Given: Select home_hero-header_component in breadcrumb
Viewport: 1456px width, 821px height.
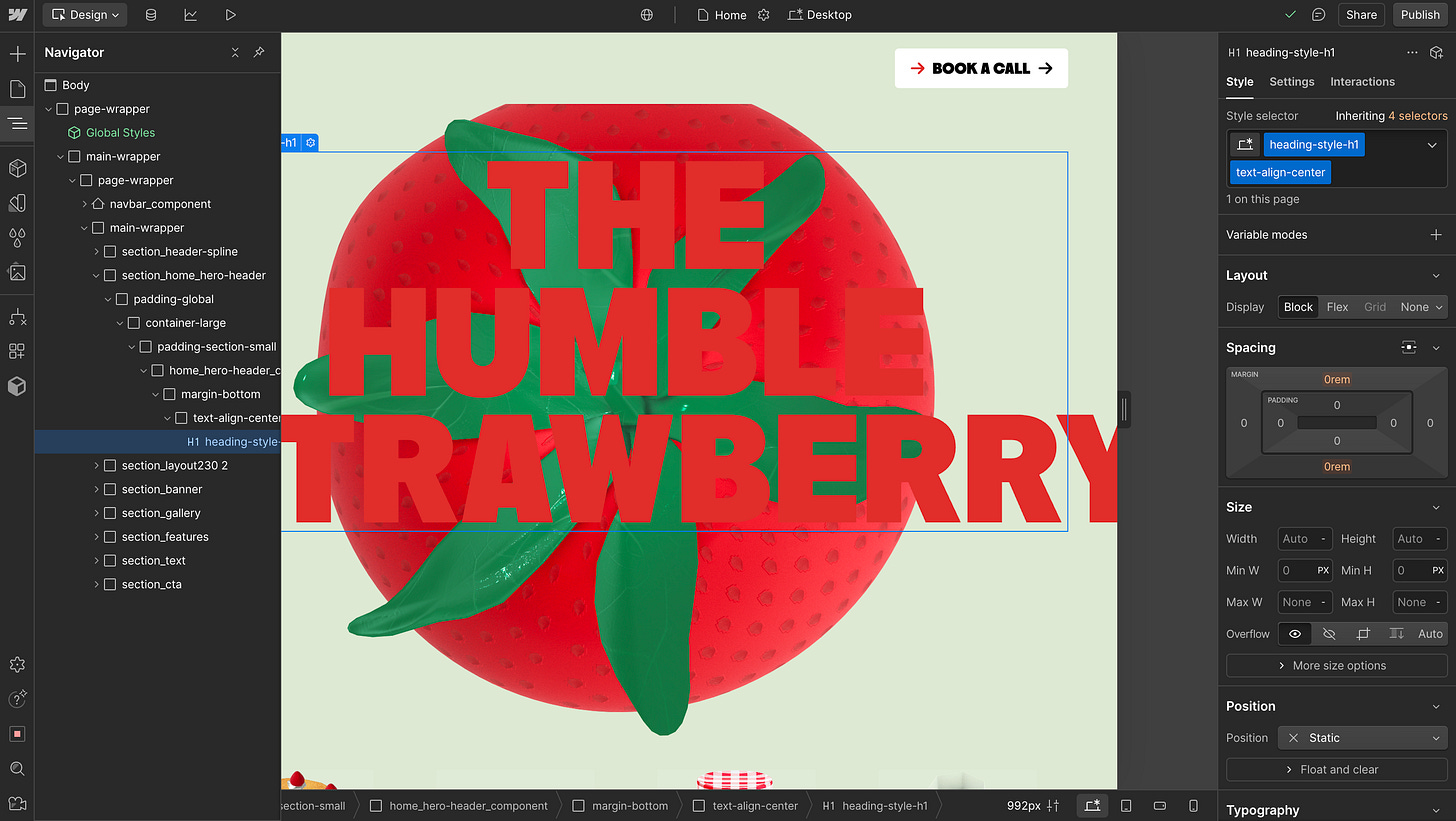Looking at the screenshot, I should (x=459, y=806).
